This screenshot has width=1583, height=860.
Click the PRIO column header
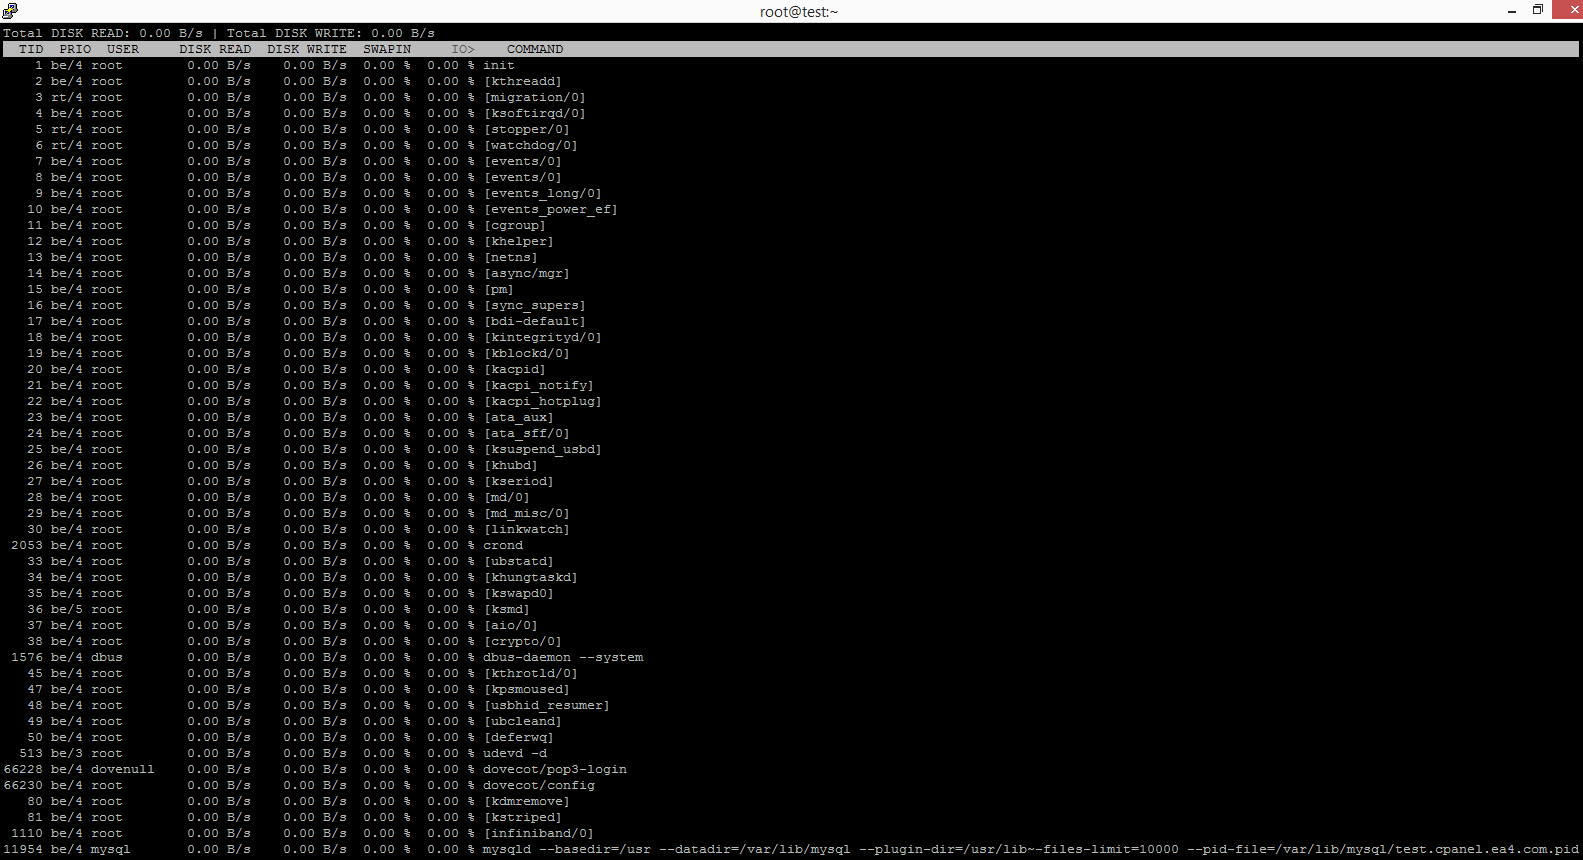tap(75, 49)
